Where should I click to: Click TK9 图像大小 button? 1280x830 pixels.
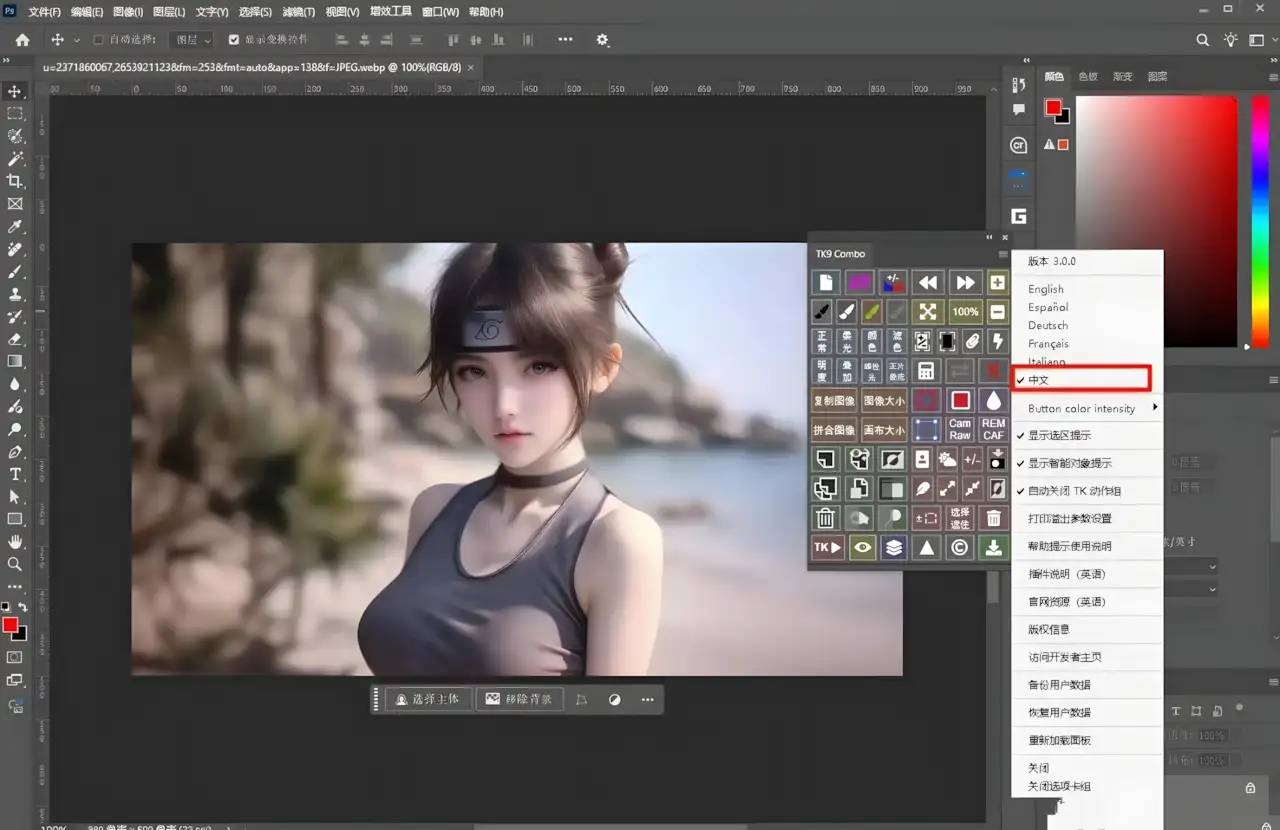coord(884,401)
